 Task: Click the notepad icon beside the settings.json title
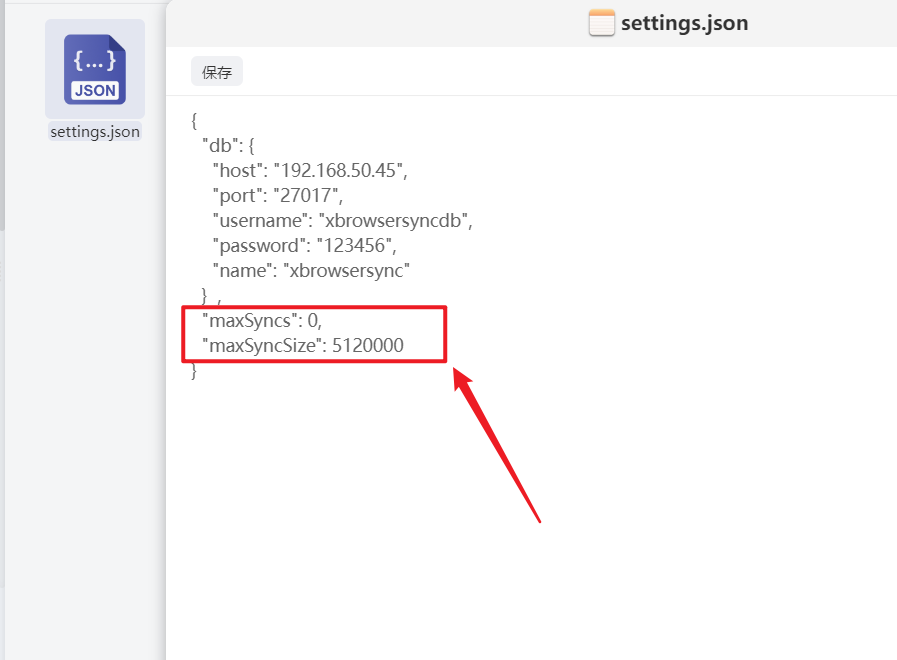coord(602,23)
